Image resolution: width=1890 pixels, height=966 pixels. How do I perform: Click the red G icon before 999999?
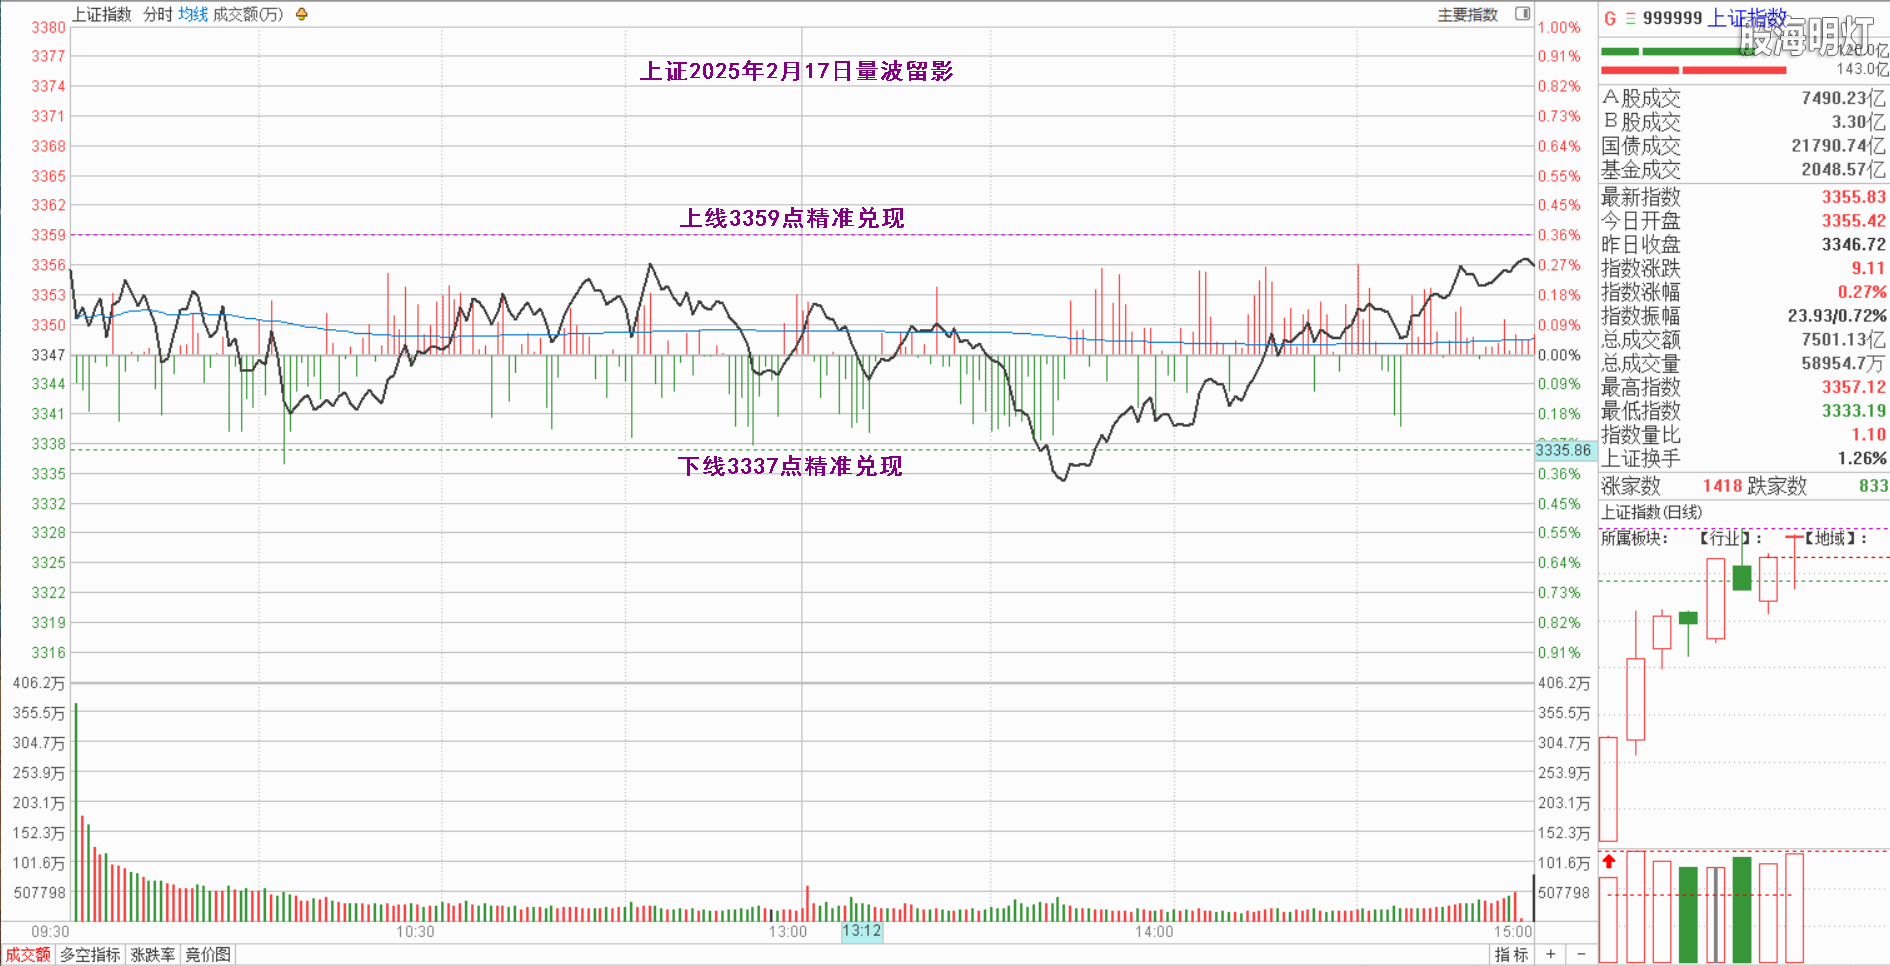click(1610, 18)
